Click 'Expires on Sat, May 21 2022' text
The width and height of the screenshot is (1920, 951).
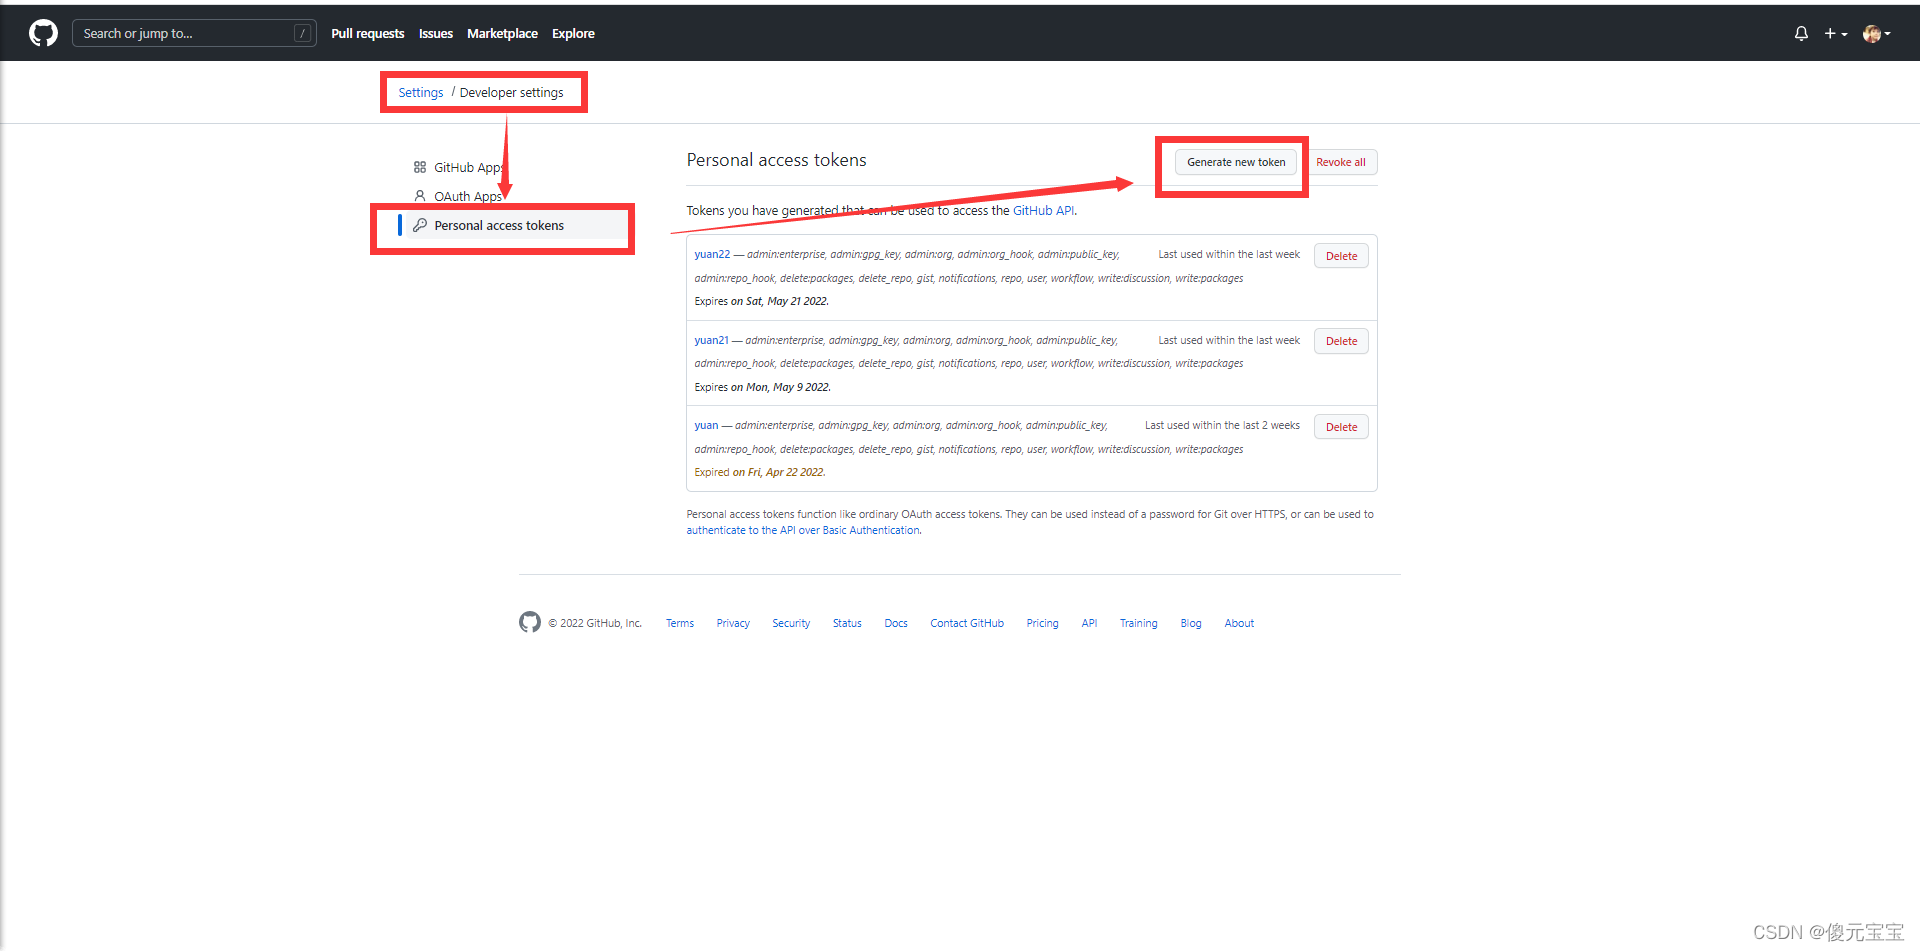[x=762, y=301]
